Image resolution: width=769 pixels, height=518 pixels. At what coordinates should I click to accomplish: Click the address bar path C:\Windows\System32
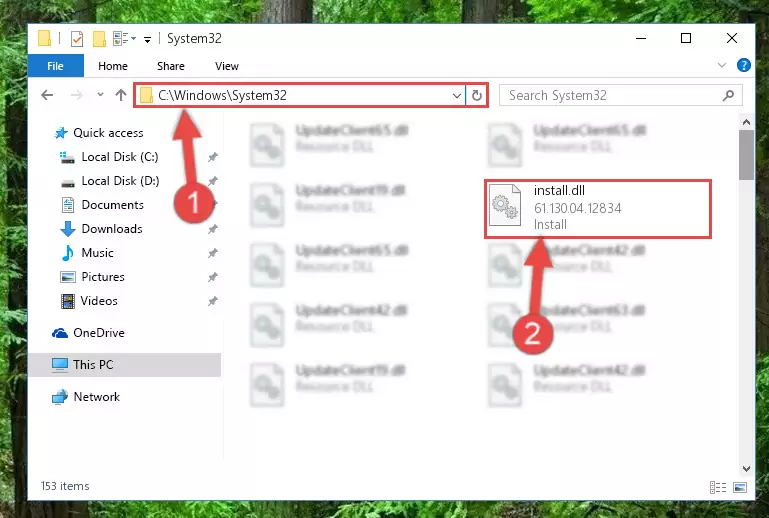[x=222, y=95]
